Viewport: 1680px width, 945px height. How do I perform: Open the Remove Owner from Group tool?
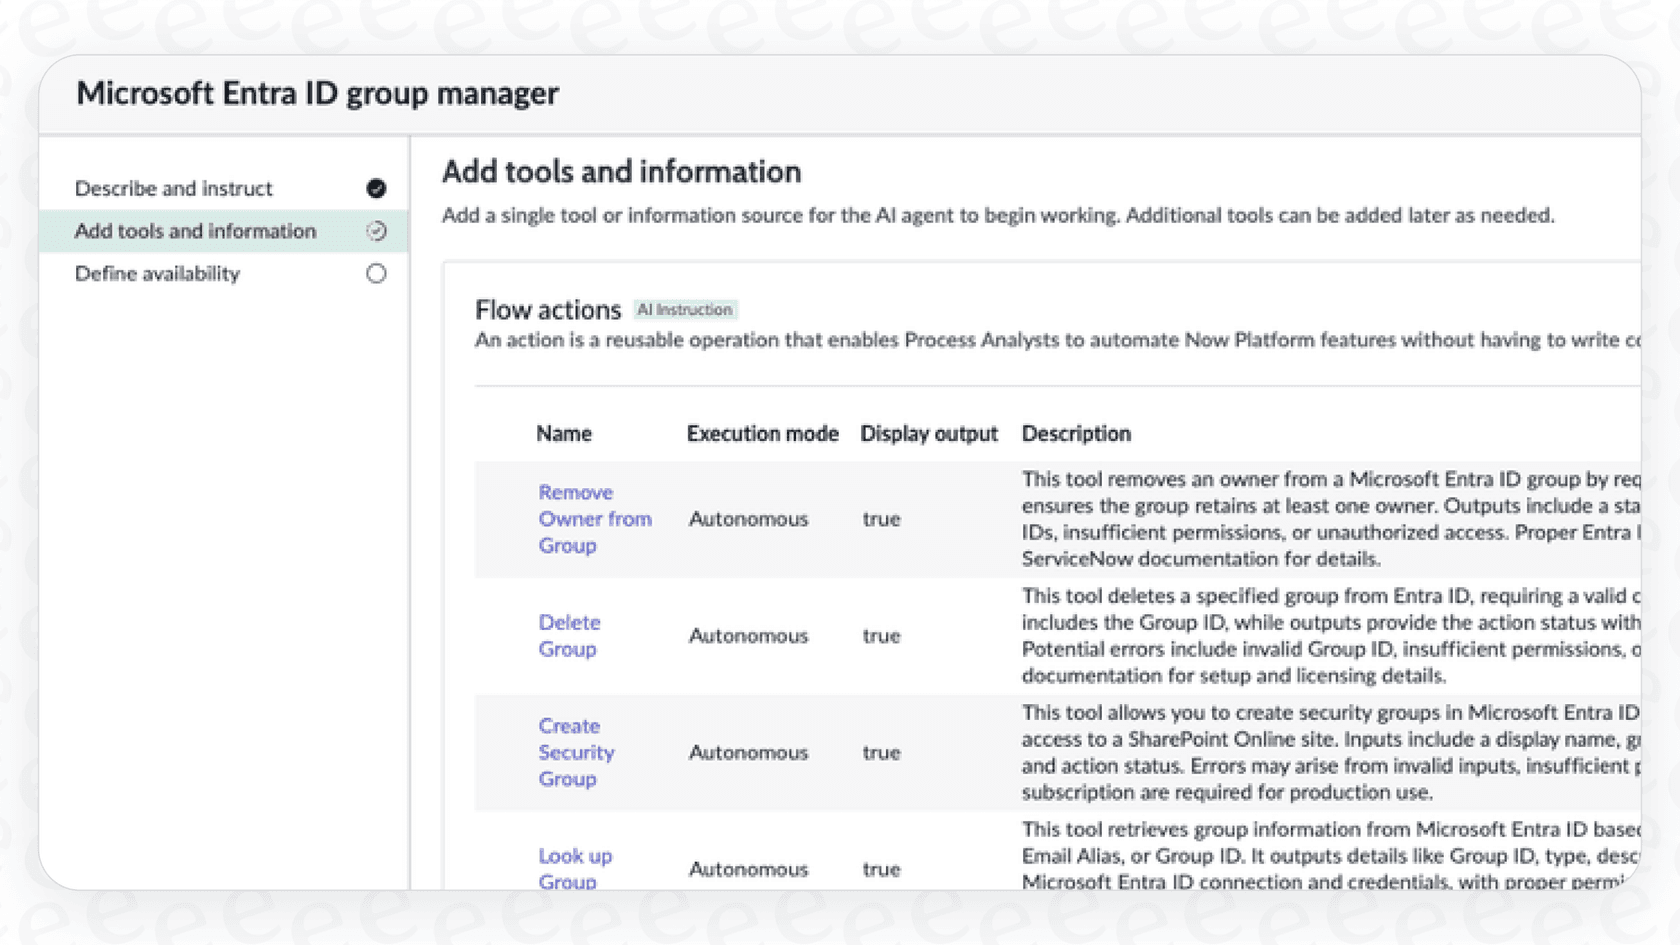pos(595,519)
